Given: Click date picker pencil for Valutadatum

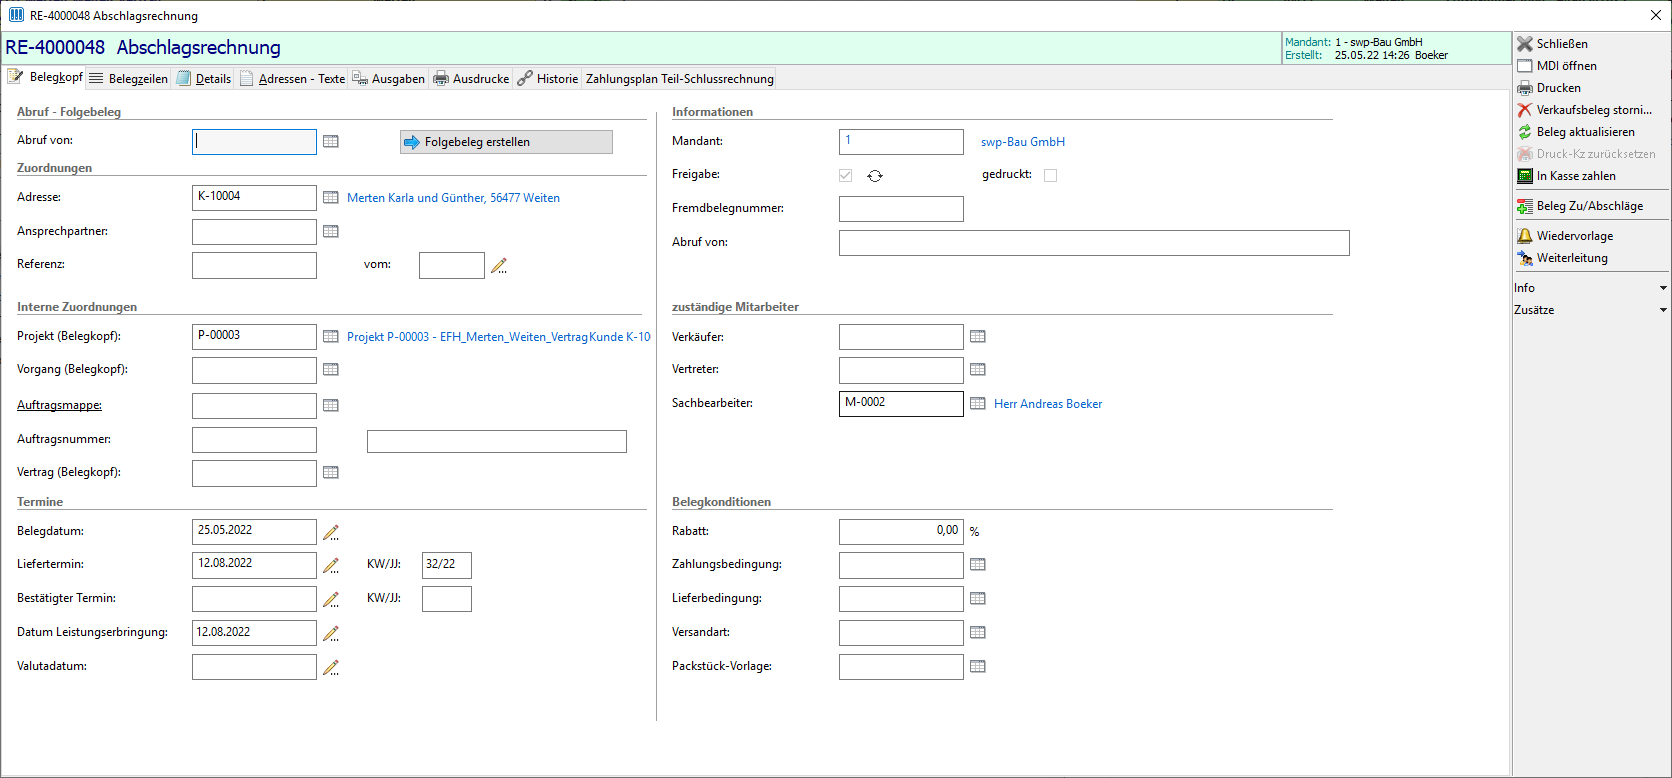Looking at the screenshot, I should [x=331, y=668].
